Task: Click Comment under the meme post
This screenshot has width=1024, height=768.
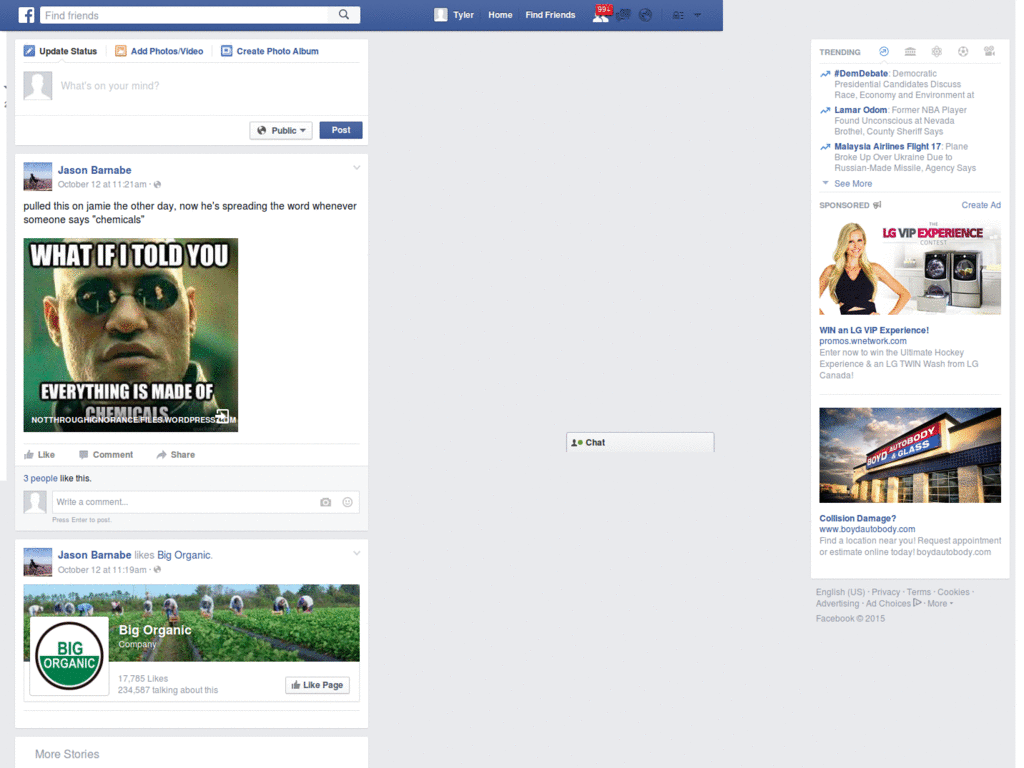Action: (106, 455)
